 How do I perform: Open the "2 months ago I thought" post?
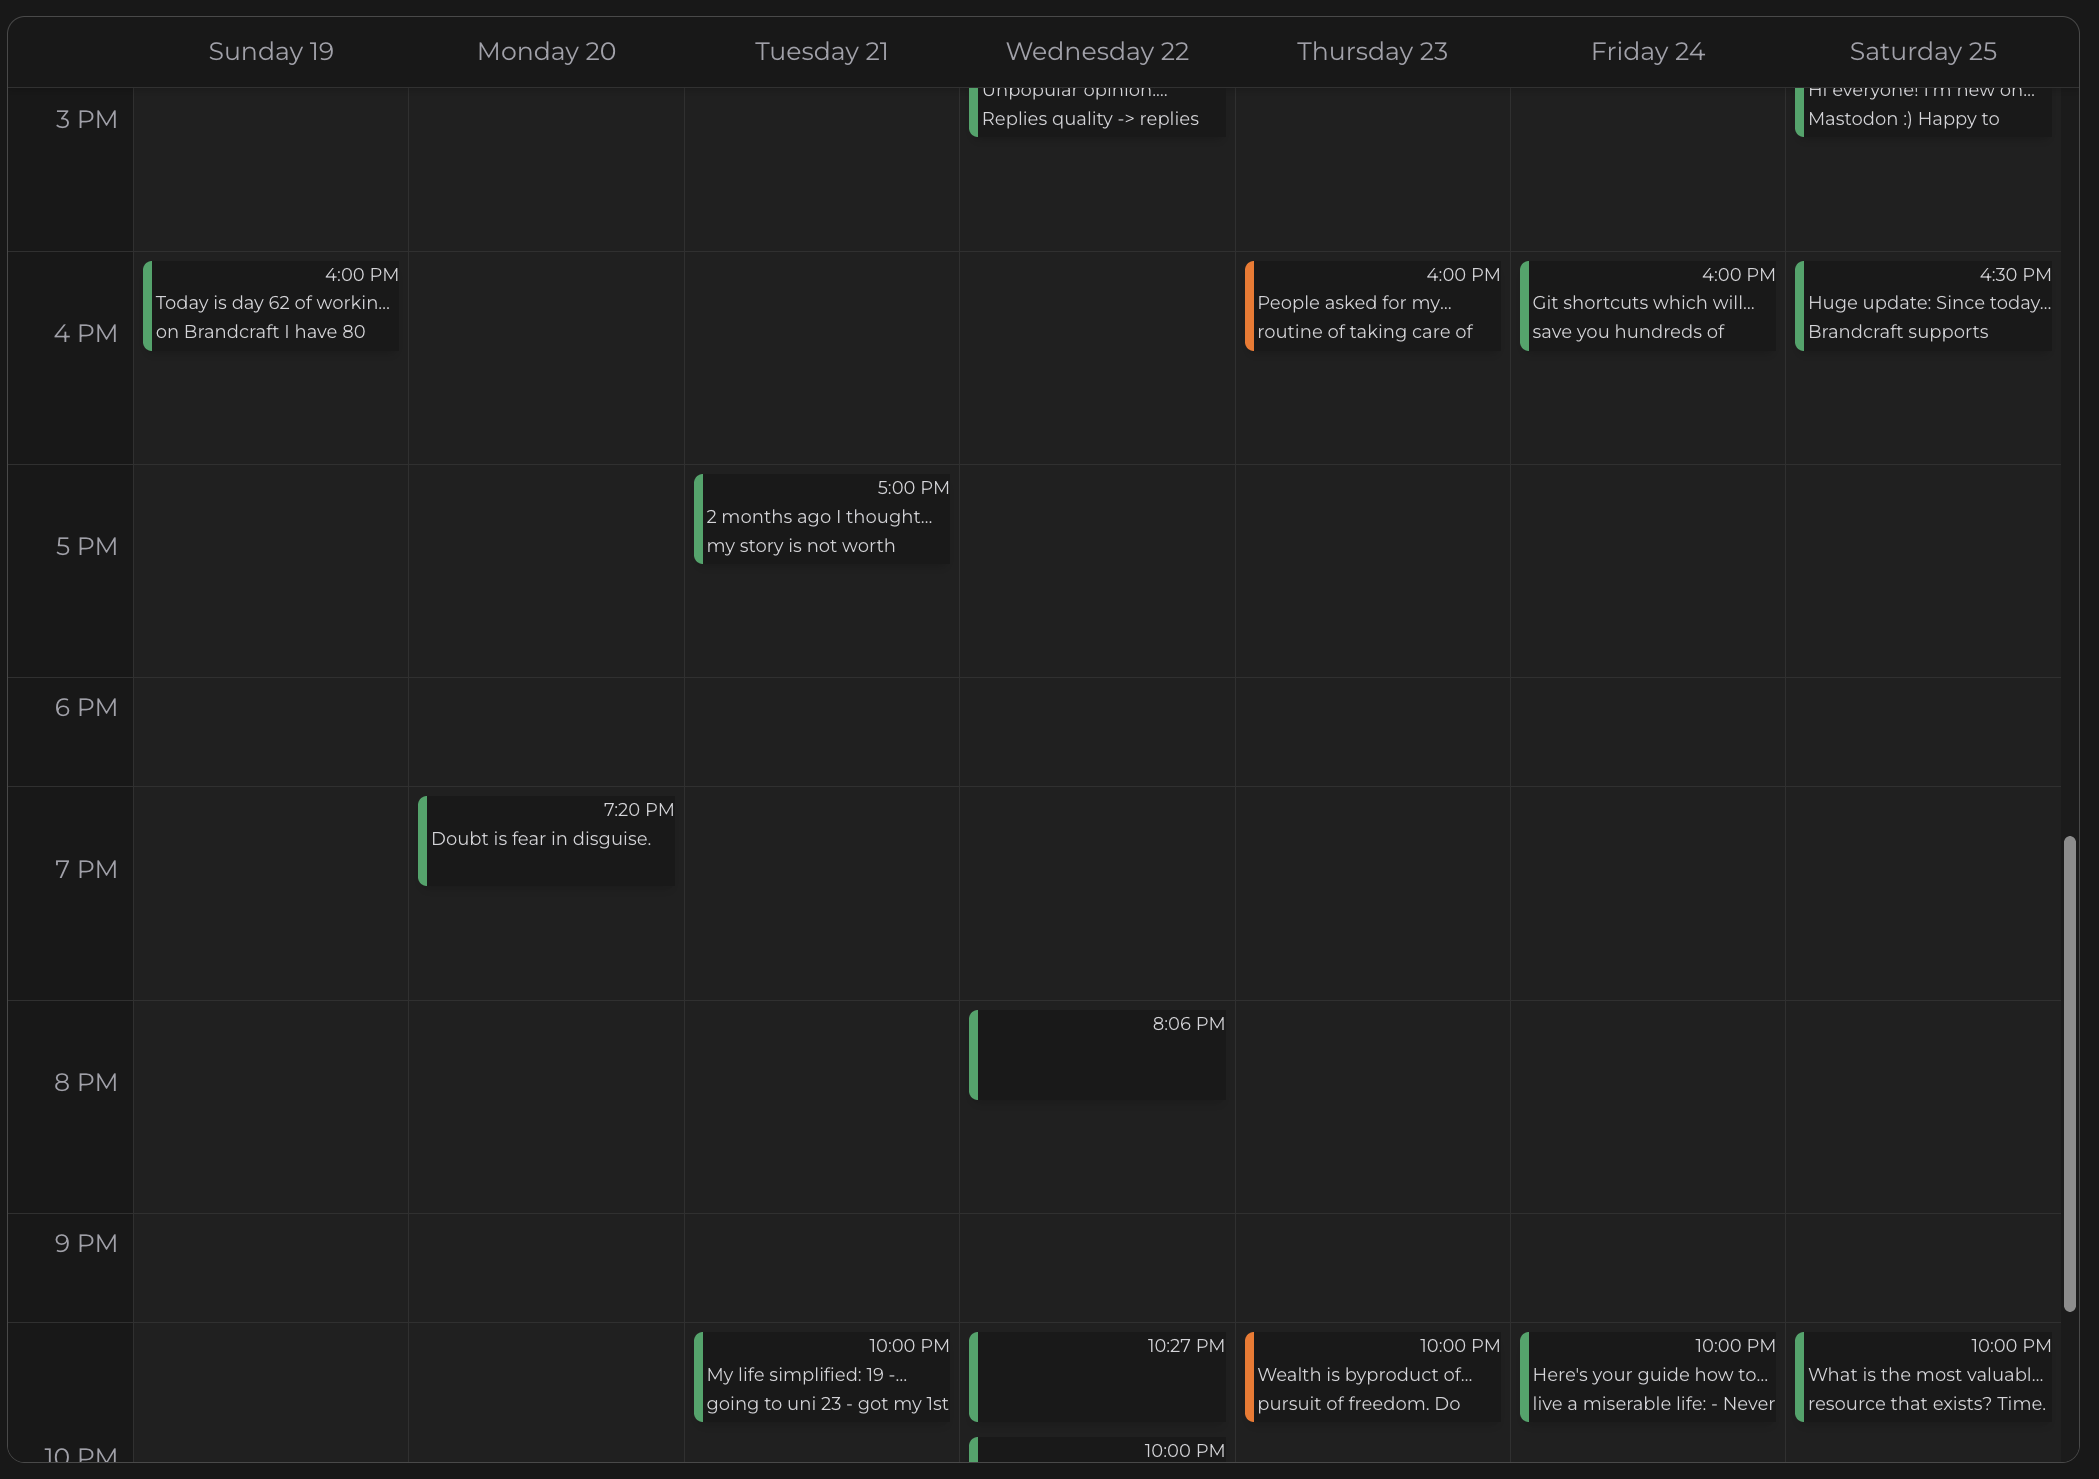click(x=822, y=518)
